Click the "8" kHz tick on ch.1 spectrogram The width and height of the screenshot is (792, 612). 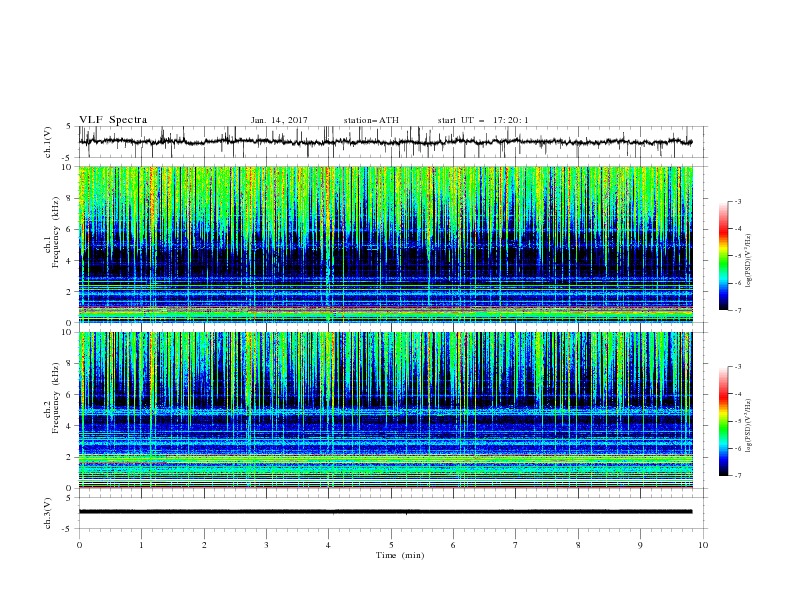pos(70,198)
